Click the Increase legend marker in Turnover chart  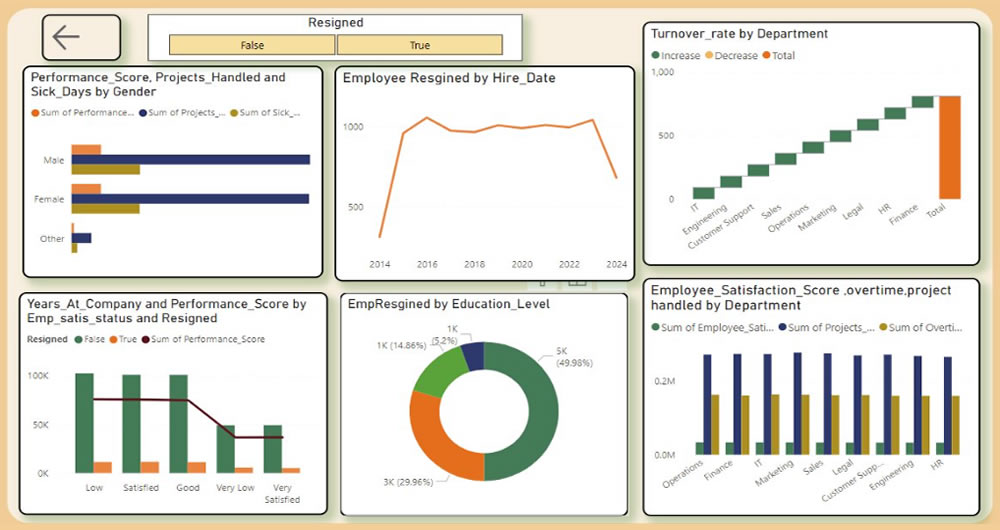click(x=656, y=56)
